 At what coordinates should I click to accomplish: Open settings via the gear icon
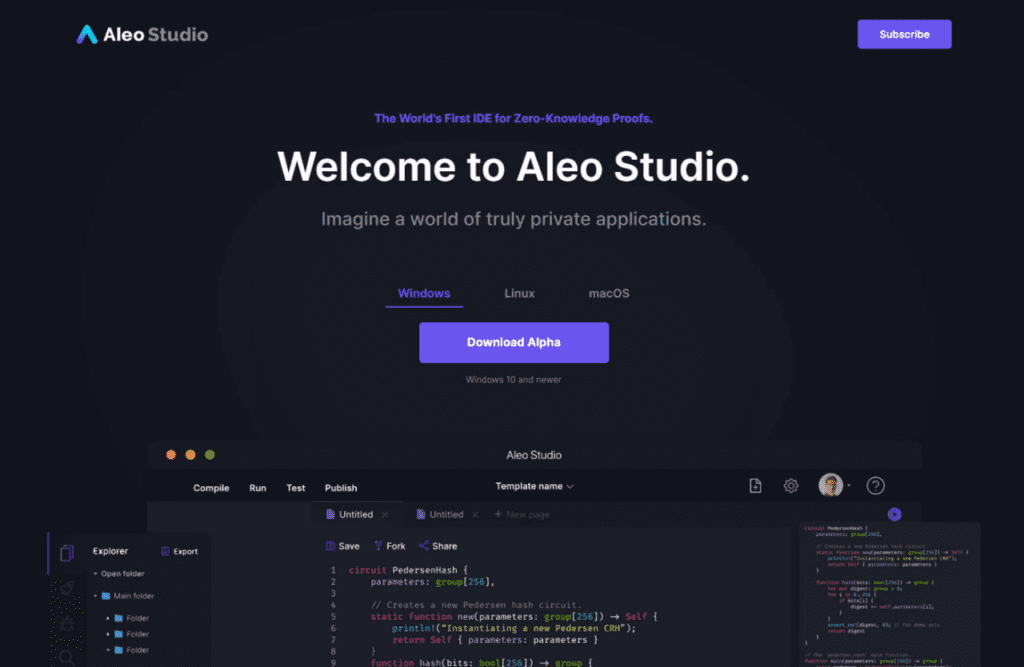click(x=791, y=486)
